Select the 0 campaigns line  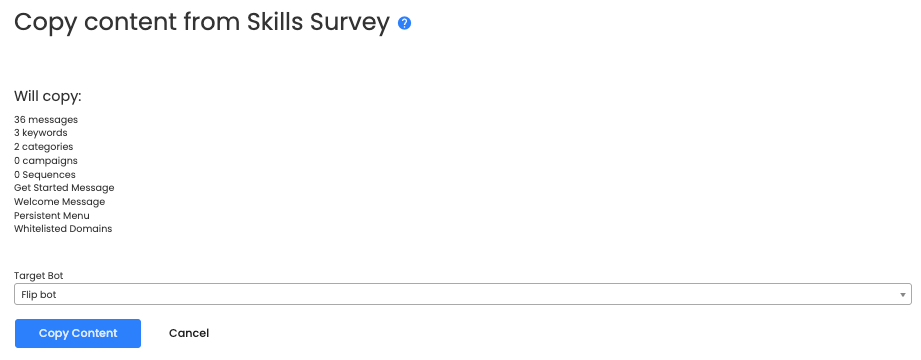46,161
